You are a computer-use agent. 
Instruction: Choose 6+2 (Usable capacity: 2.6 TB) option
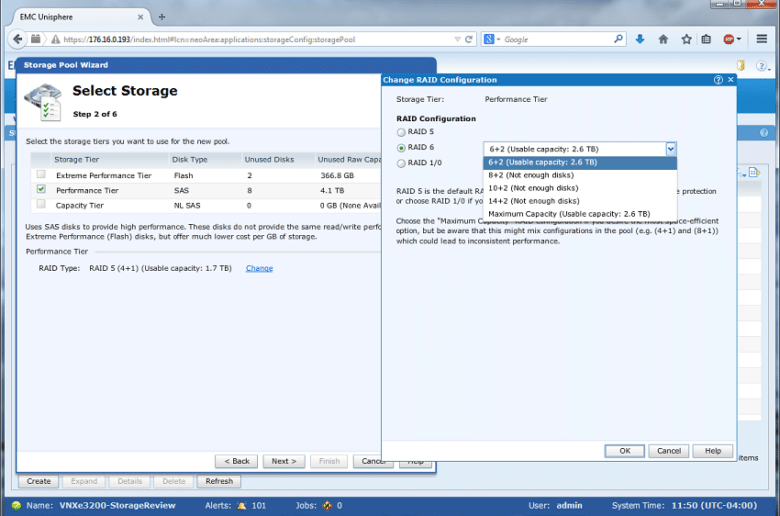pyautogui.click(x=580, y=162)
